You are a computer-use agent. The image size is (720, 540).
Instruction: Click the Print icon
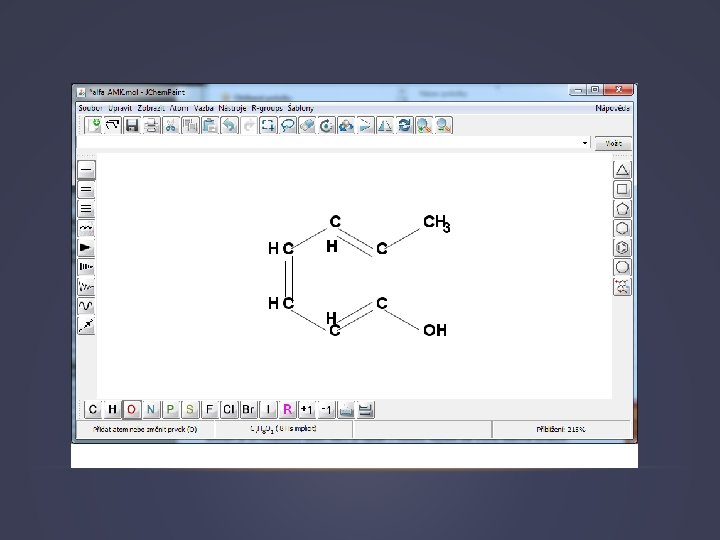click(x=151, y=125)
